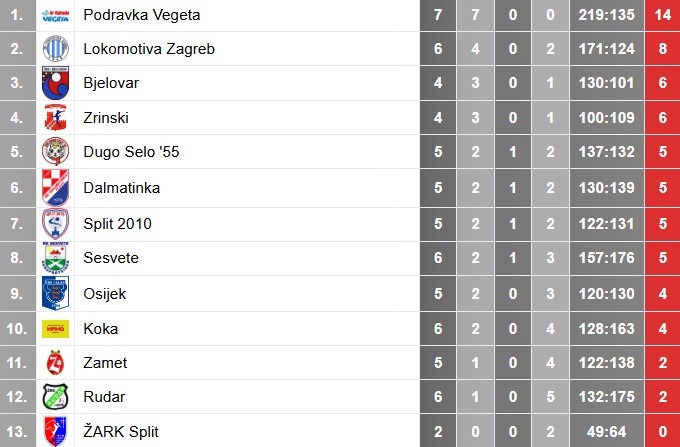Click the Bjelovar club crest
The height and width of the screenshot is (447, 680).
coord(54,83)
